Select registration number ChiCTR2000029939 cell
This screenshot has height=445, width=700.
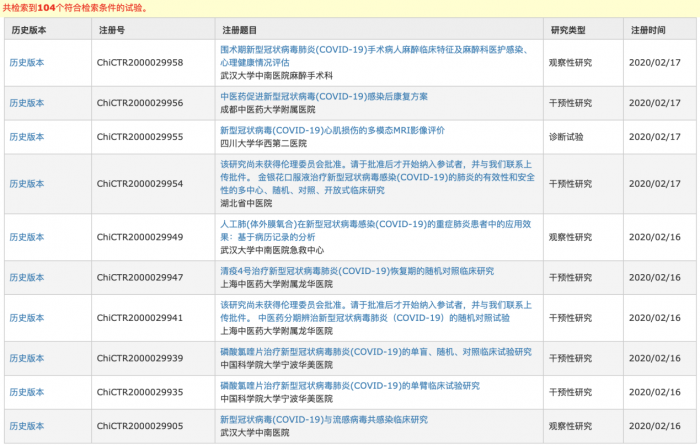point(140,358)
